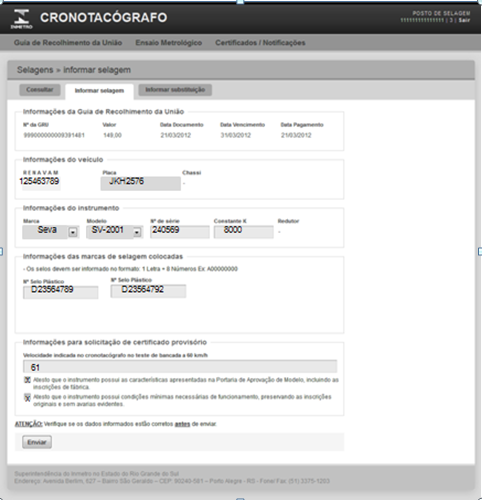Click the Sair logout link

pos(464,20)
